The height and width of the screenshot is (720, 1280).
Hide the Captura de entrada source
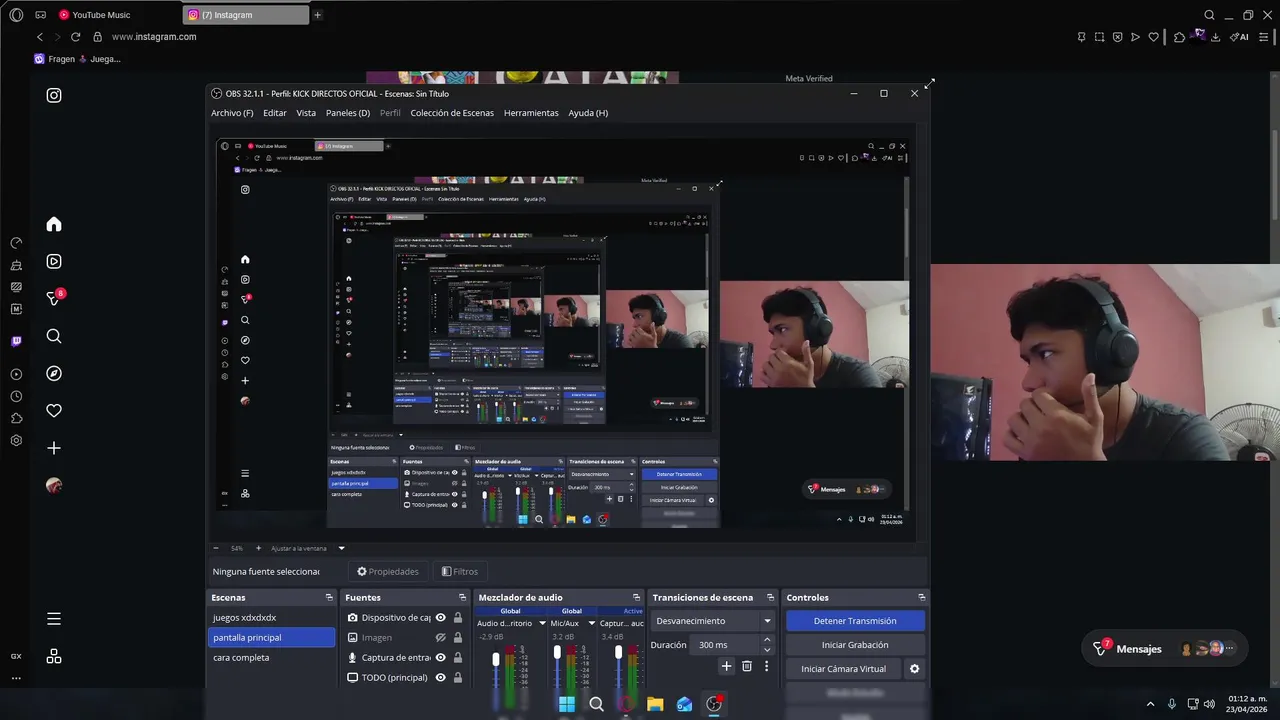(440, 658)
